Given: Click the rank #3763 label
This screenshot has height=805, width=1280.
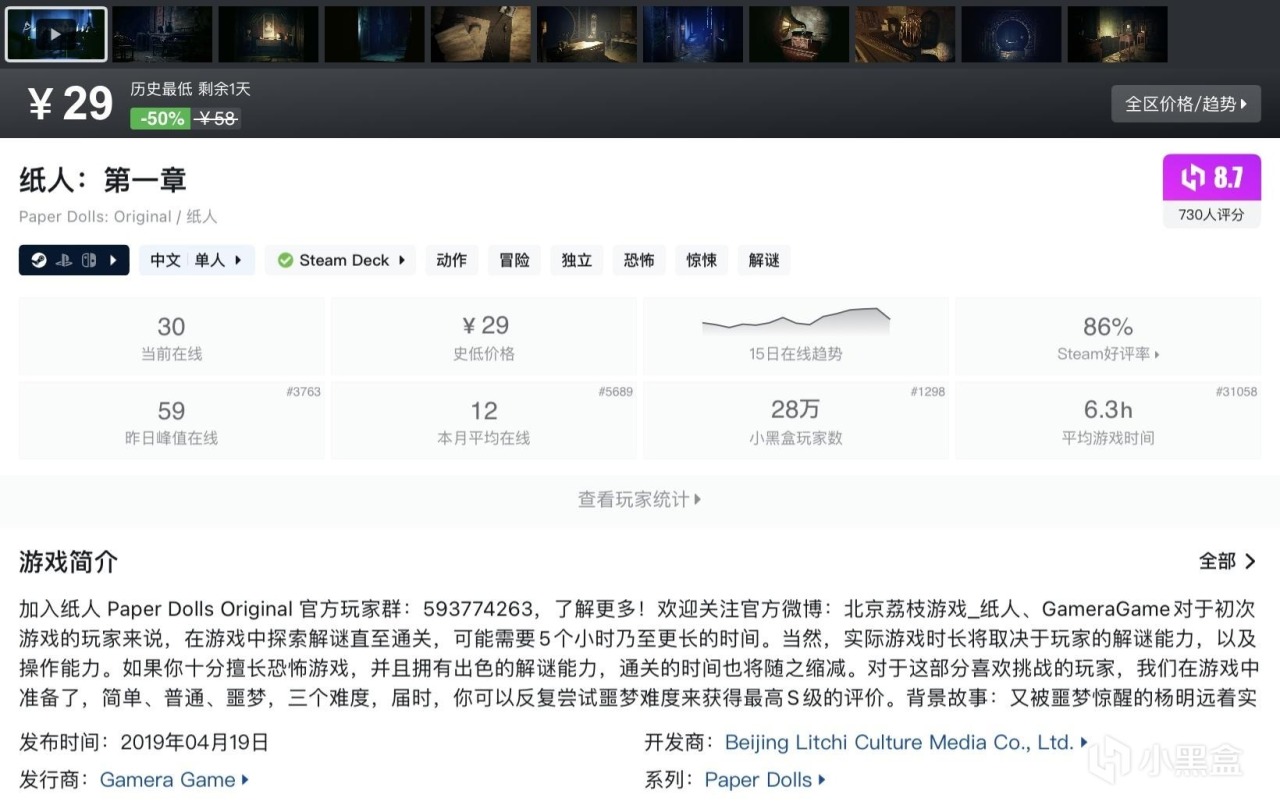Looking at the screenshot, I should (x=303, y=391).
